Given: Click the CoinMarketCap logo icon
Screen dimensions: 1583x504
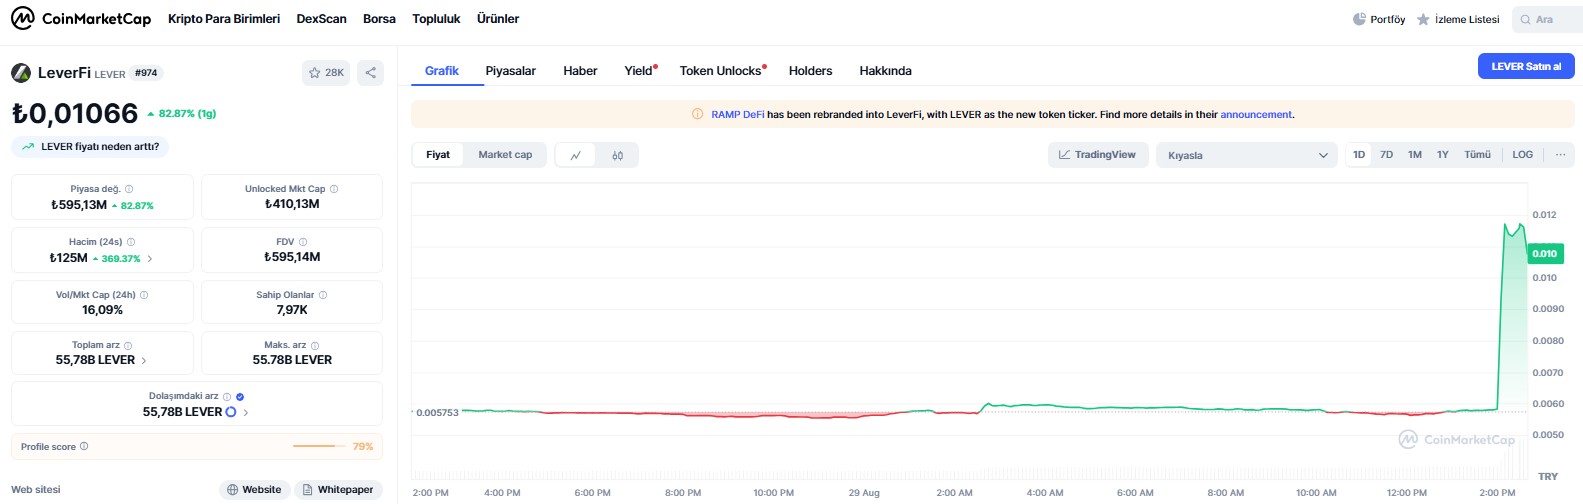Looking at the screenshot, I should coord(22,19).
